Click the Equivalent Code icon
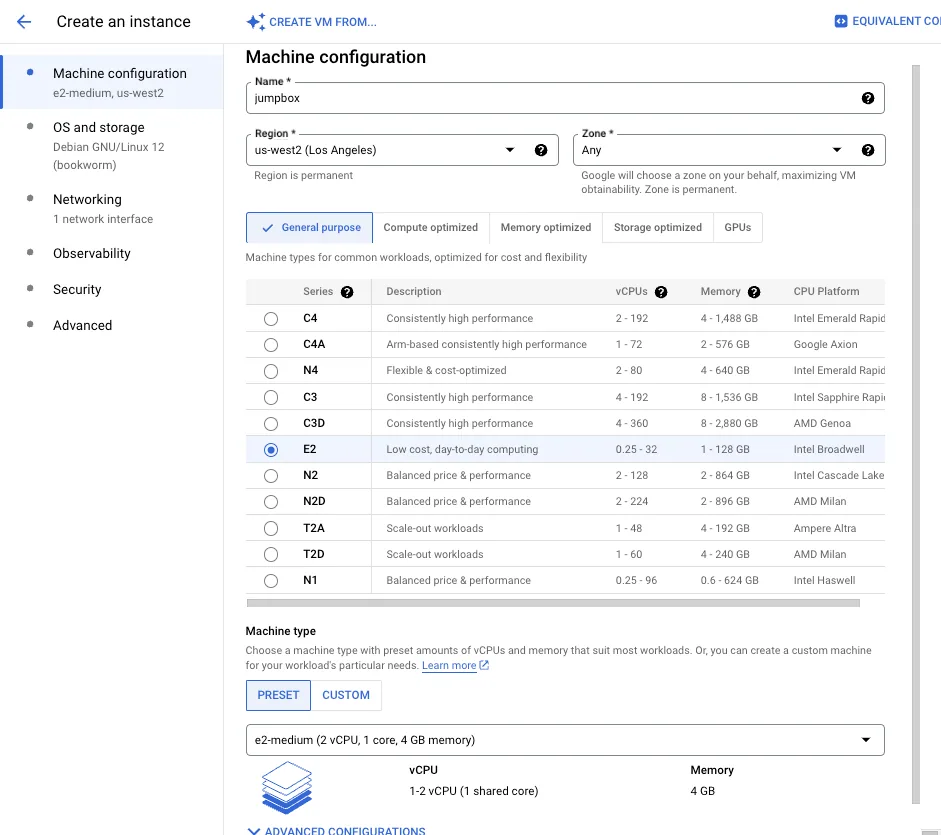 click(x=841, y=21)
